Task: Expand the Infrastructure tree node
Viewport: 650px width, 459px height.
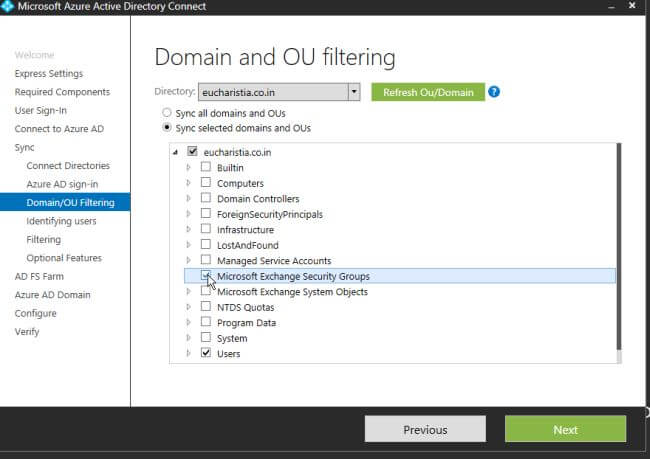Action: (189, 230)
